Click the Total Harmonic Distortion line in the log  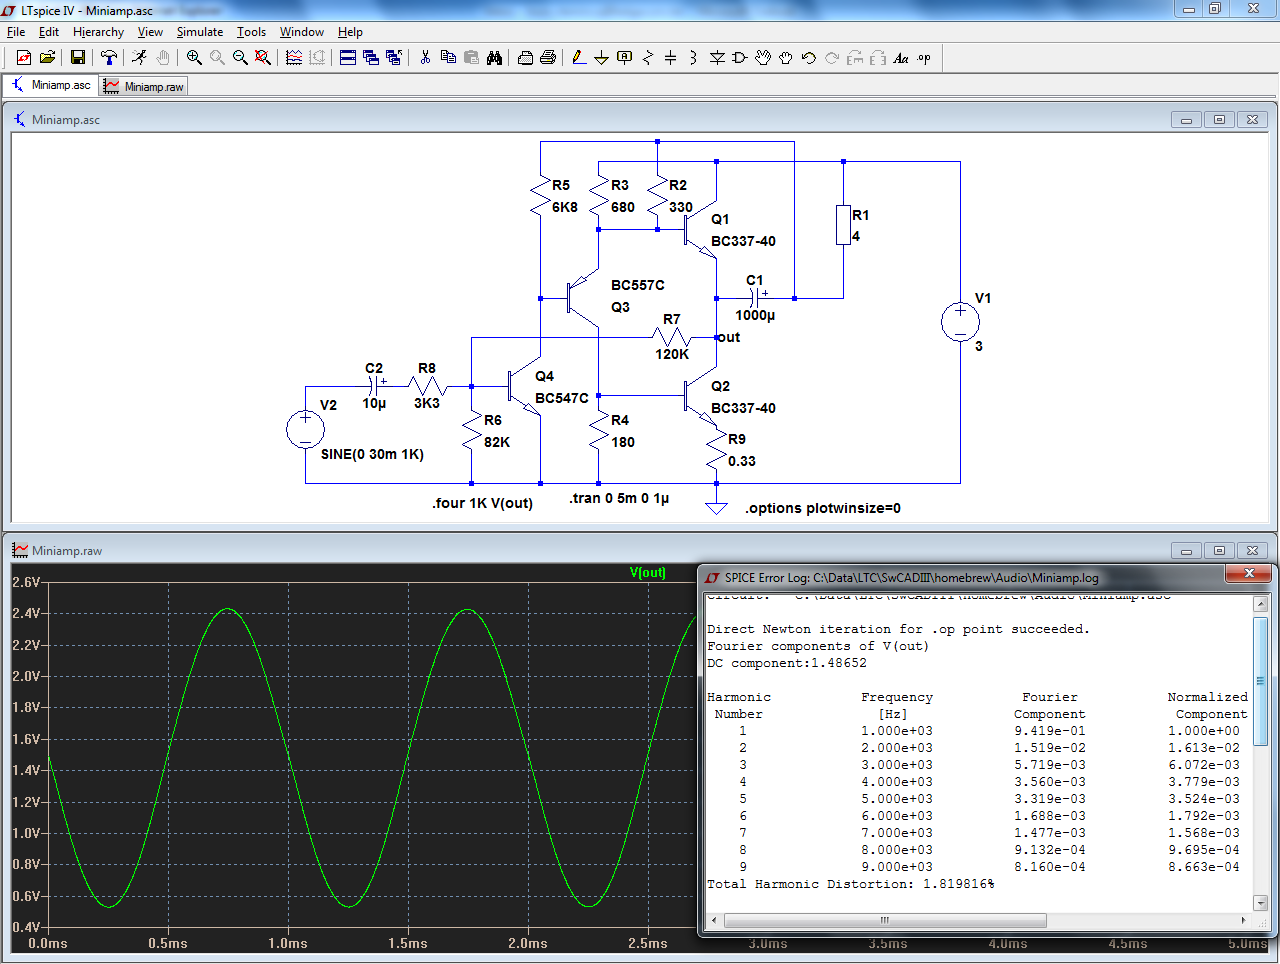pos(851,884)
